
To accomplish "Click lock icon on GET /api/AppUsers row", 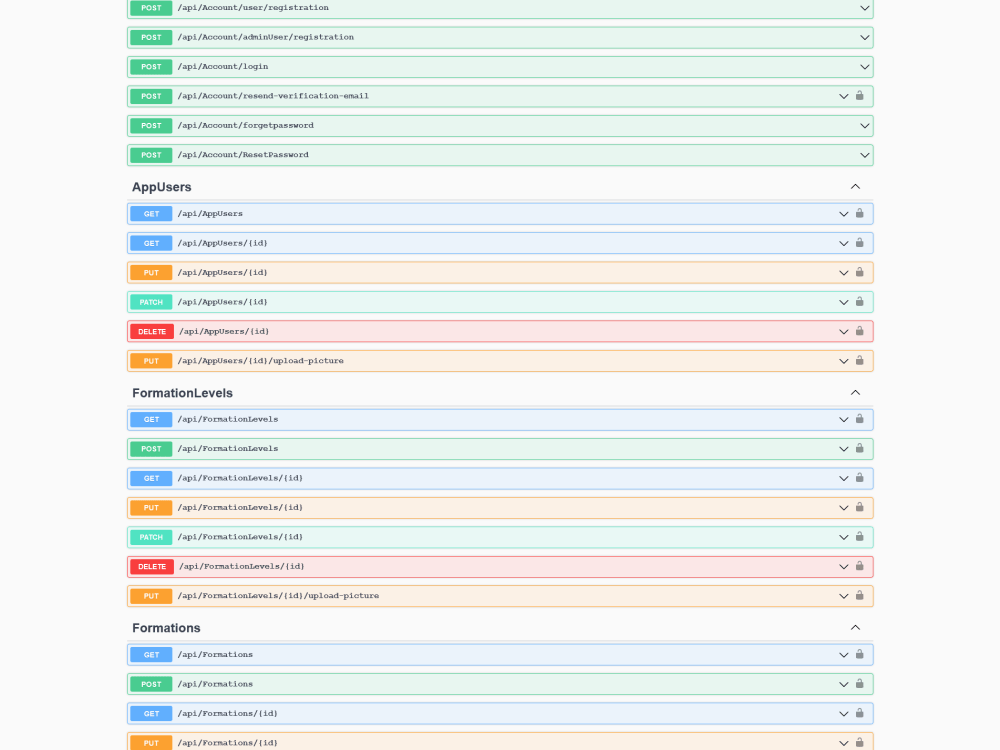I will pos(859,213).
